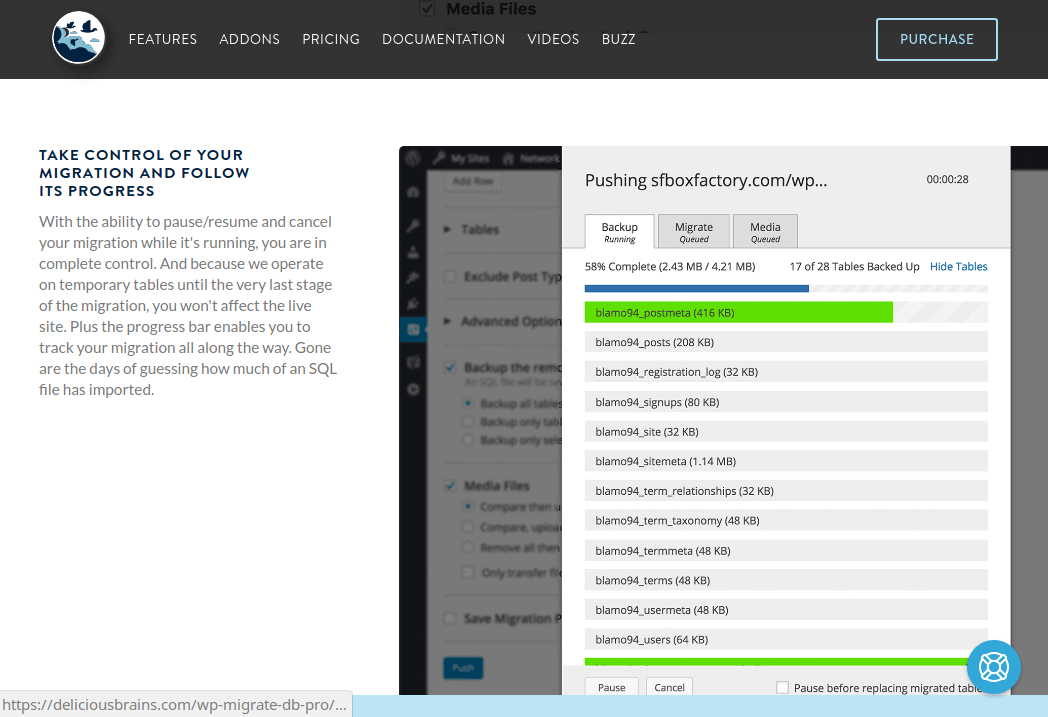This screenshot has width=1048, height=717.
Task: Toggle the Media Files checkbox
Action: (x=450, y=486)
